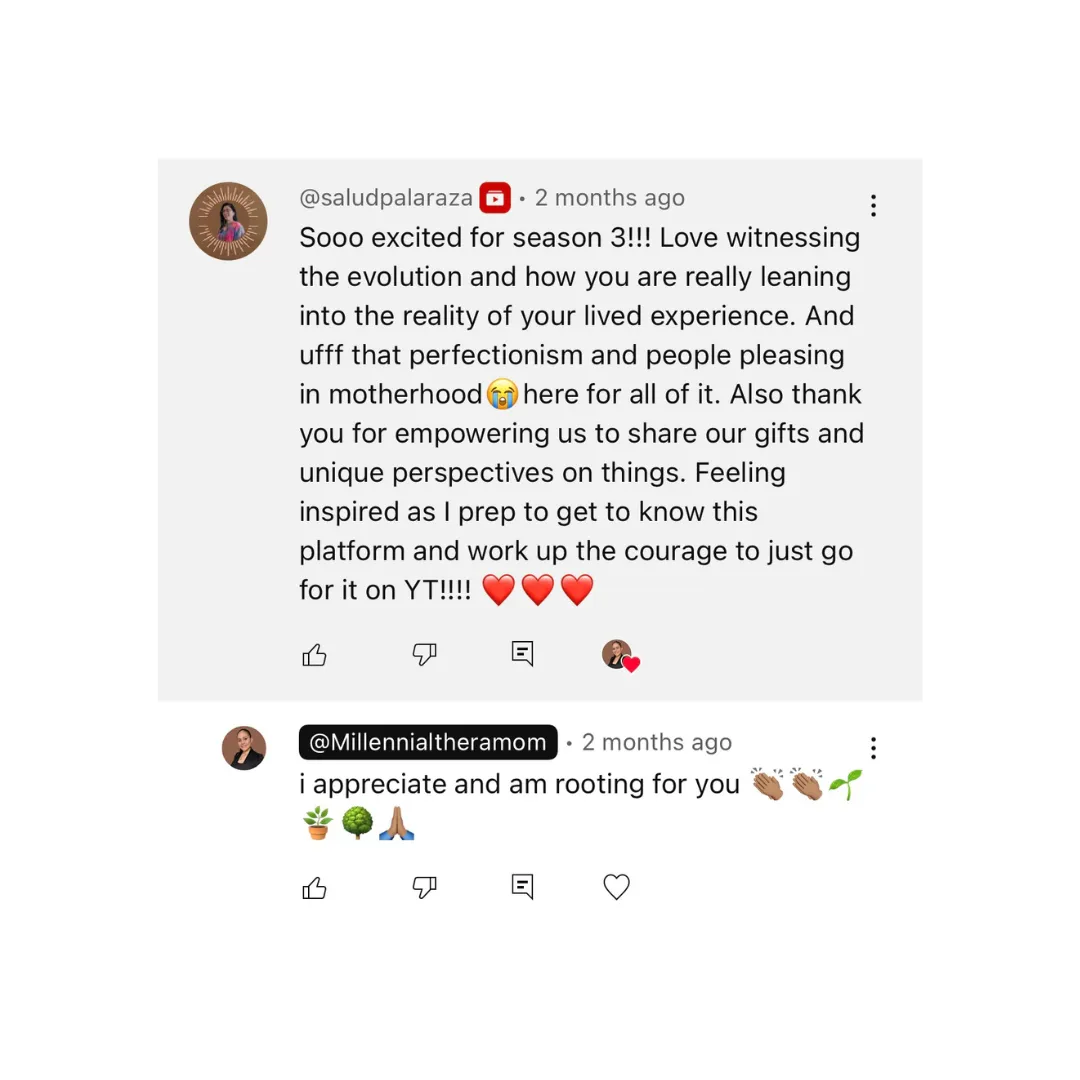The width and height of the screenshot is (1080, 1080).
Task: Dislike the @saludpalaraza season 3 comment
Action: (x=424, y=654)
